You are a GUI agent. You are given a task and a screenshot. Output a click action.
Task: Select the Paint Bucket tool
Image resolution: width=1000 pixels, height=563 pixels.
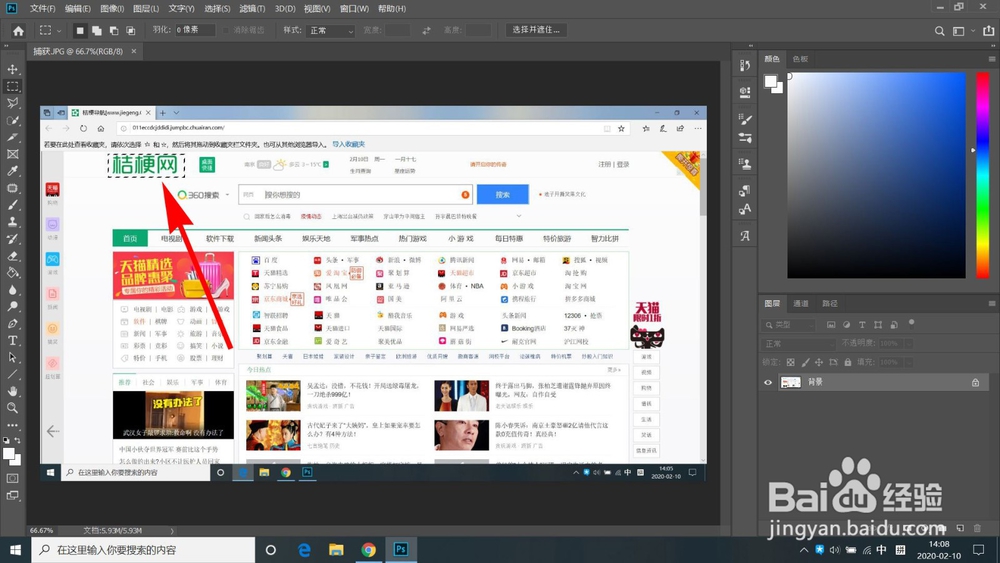pos(12,273)
